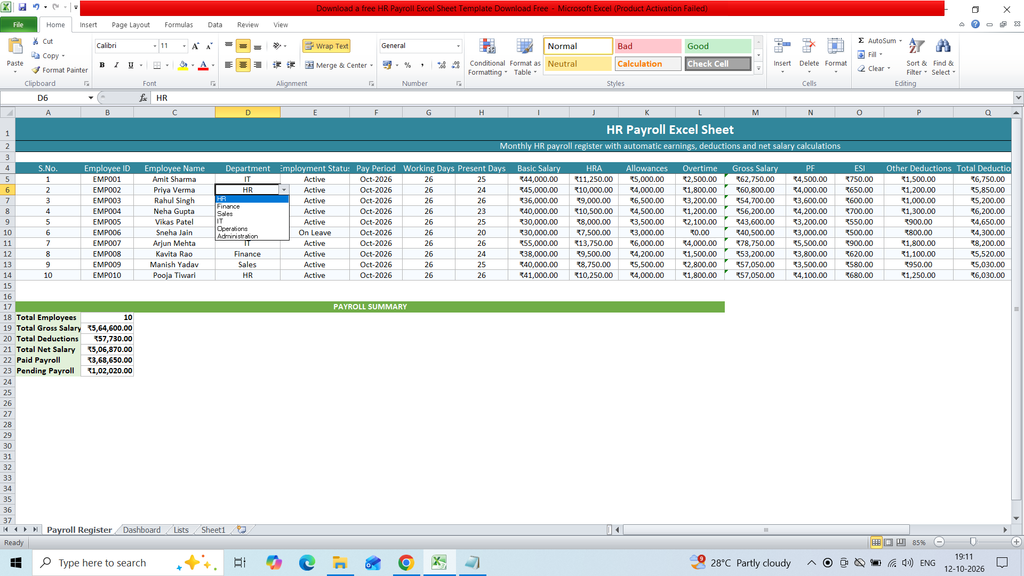Viewport: 1024px width, 576px height.
Task: Choose Operations from department list
Action: coord(232,229)
